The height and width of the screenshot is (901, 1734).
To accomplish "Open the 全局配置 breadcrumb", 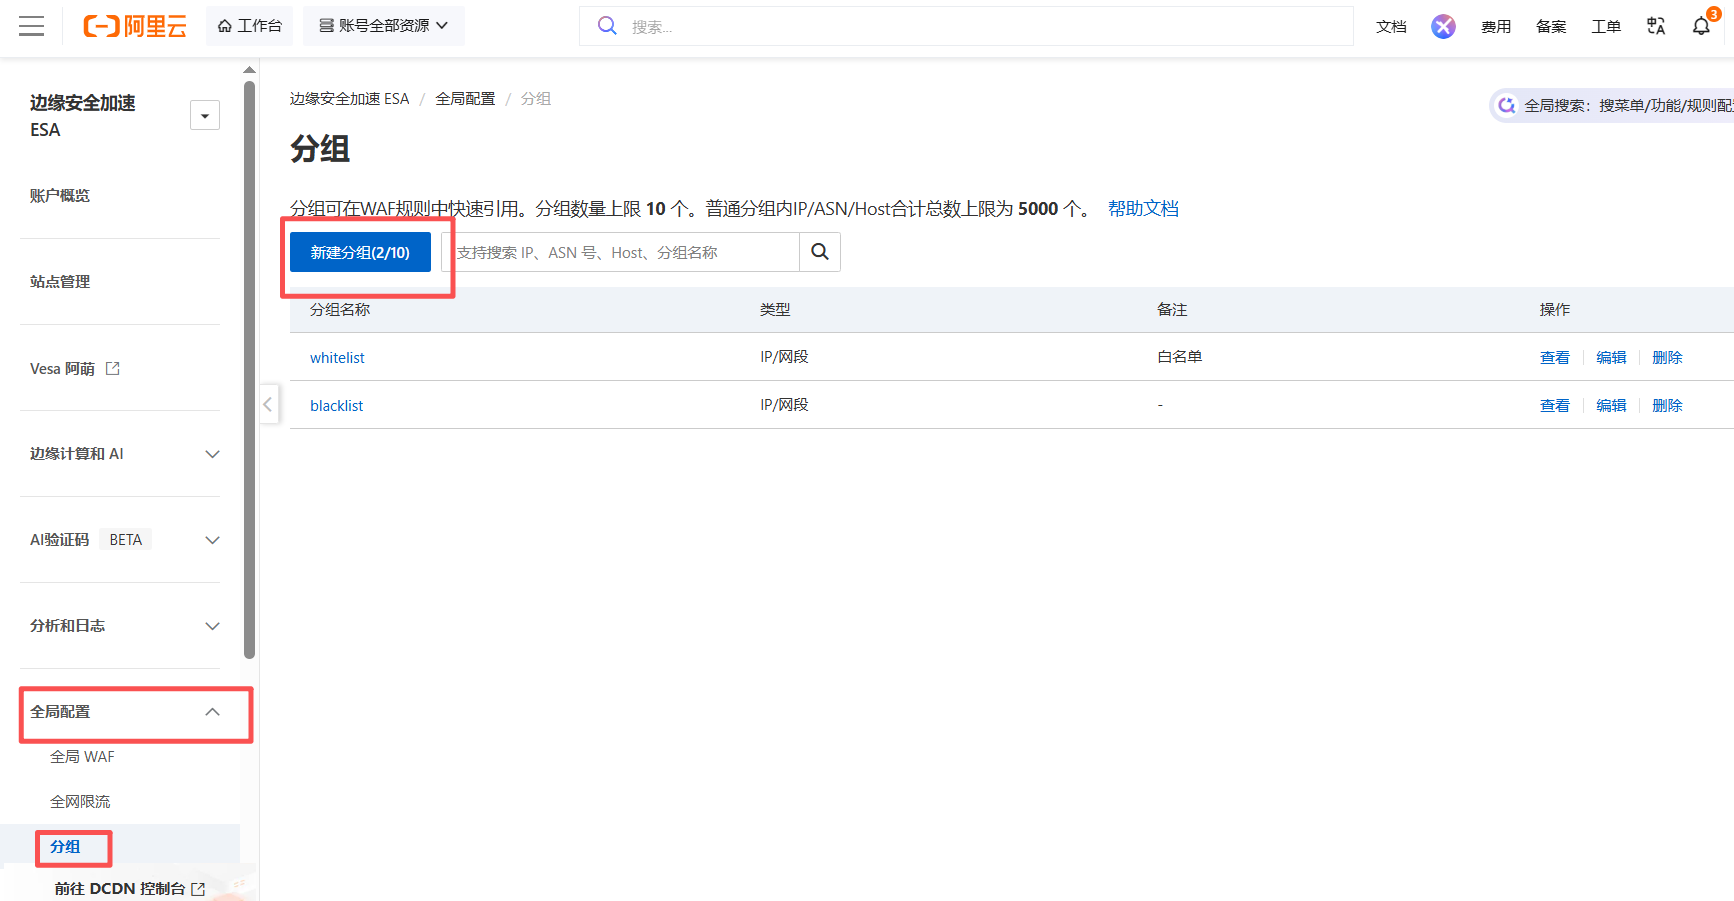I will click(x=465, y=99).
